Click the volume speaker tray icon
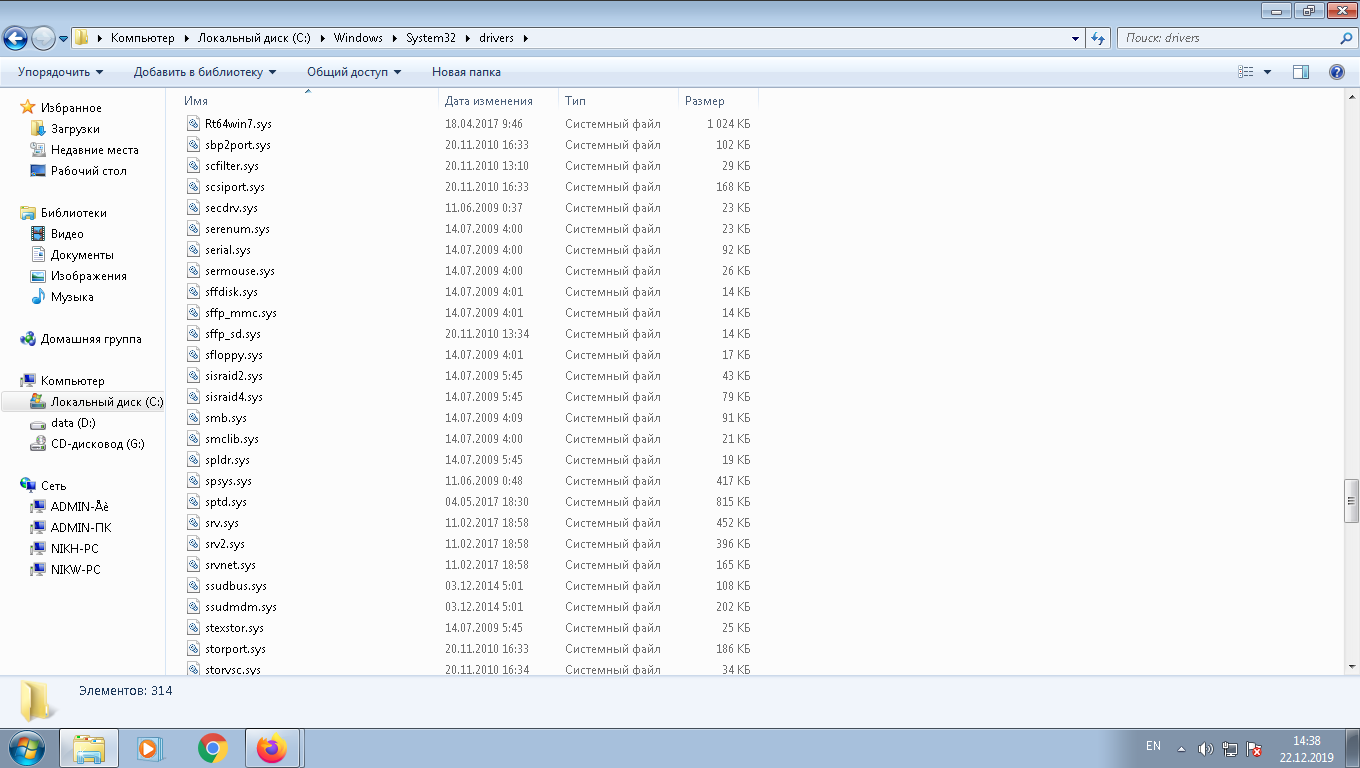This screenshot has width=1360, height=768. tap(1205, 748)
